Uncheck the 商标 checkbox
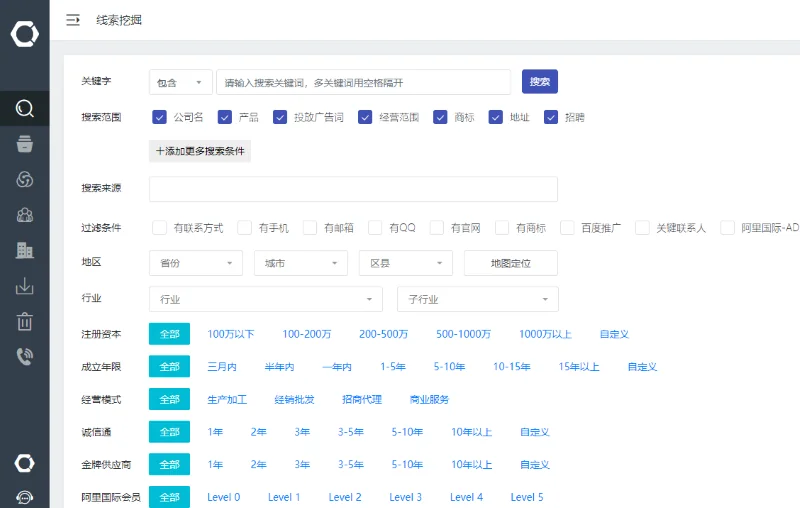Viewport: 800px width, 508px height. click(440, 117)
